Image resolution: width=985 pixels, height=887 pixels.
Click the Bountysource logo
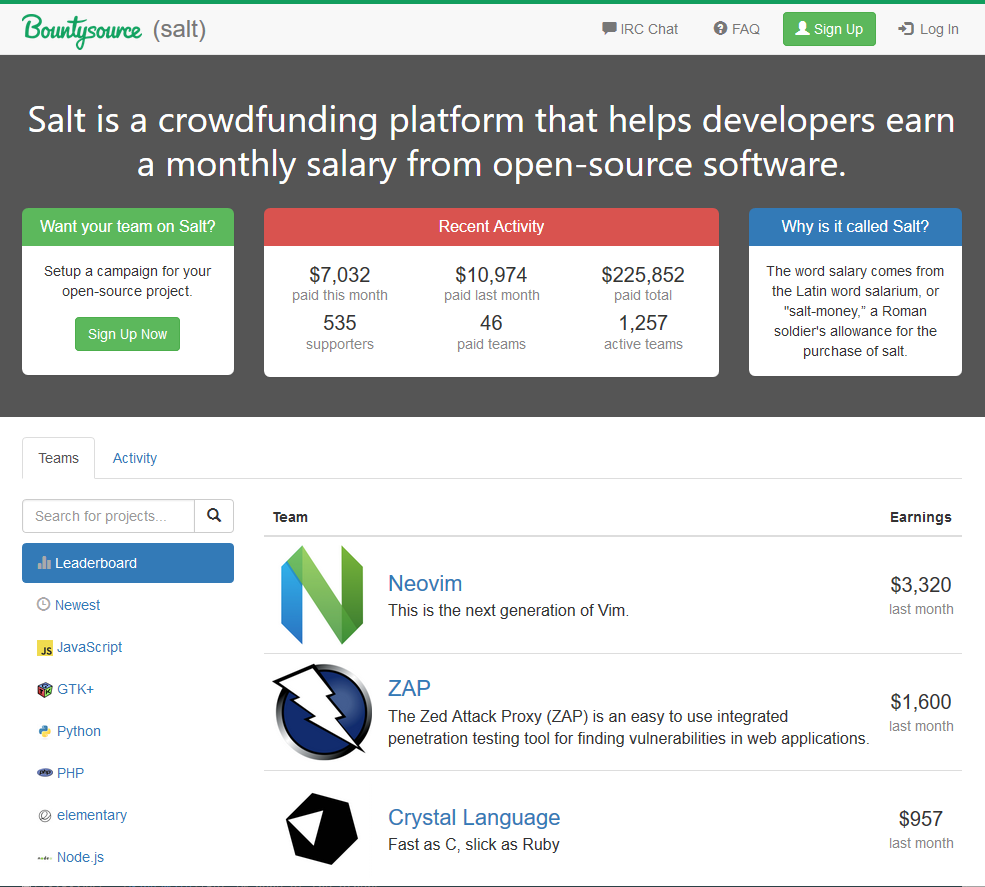(82, 30)
